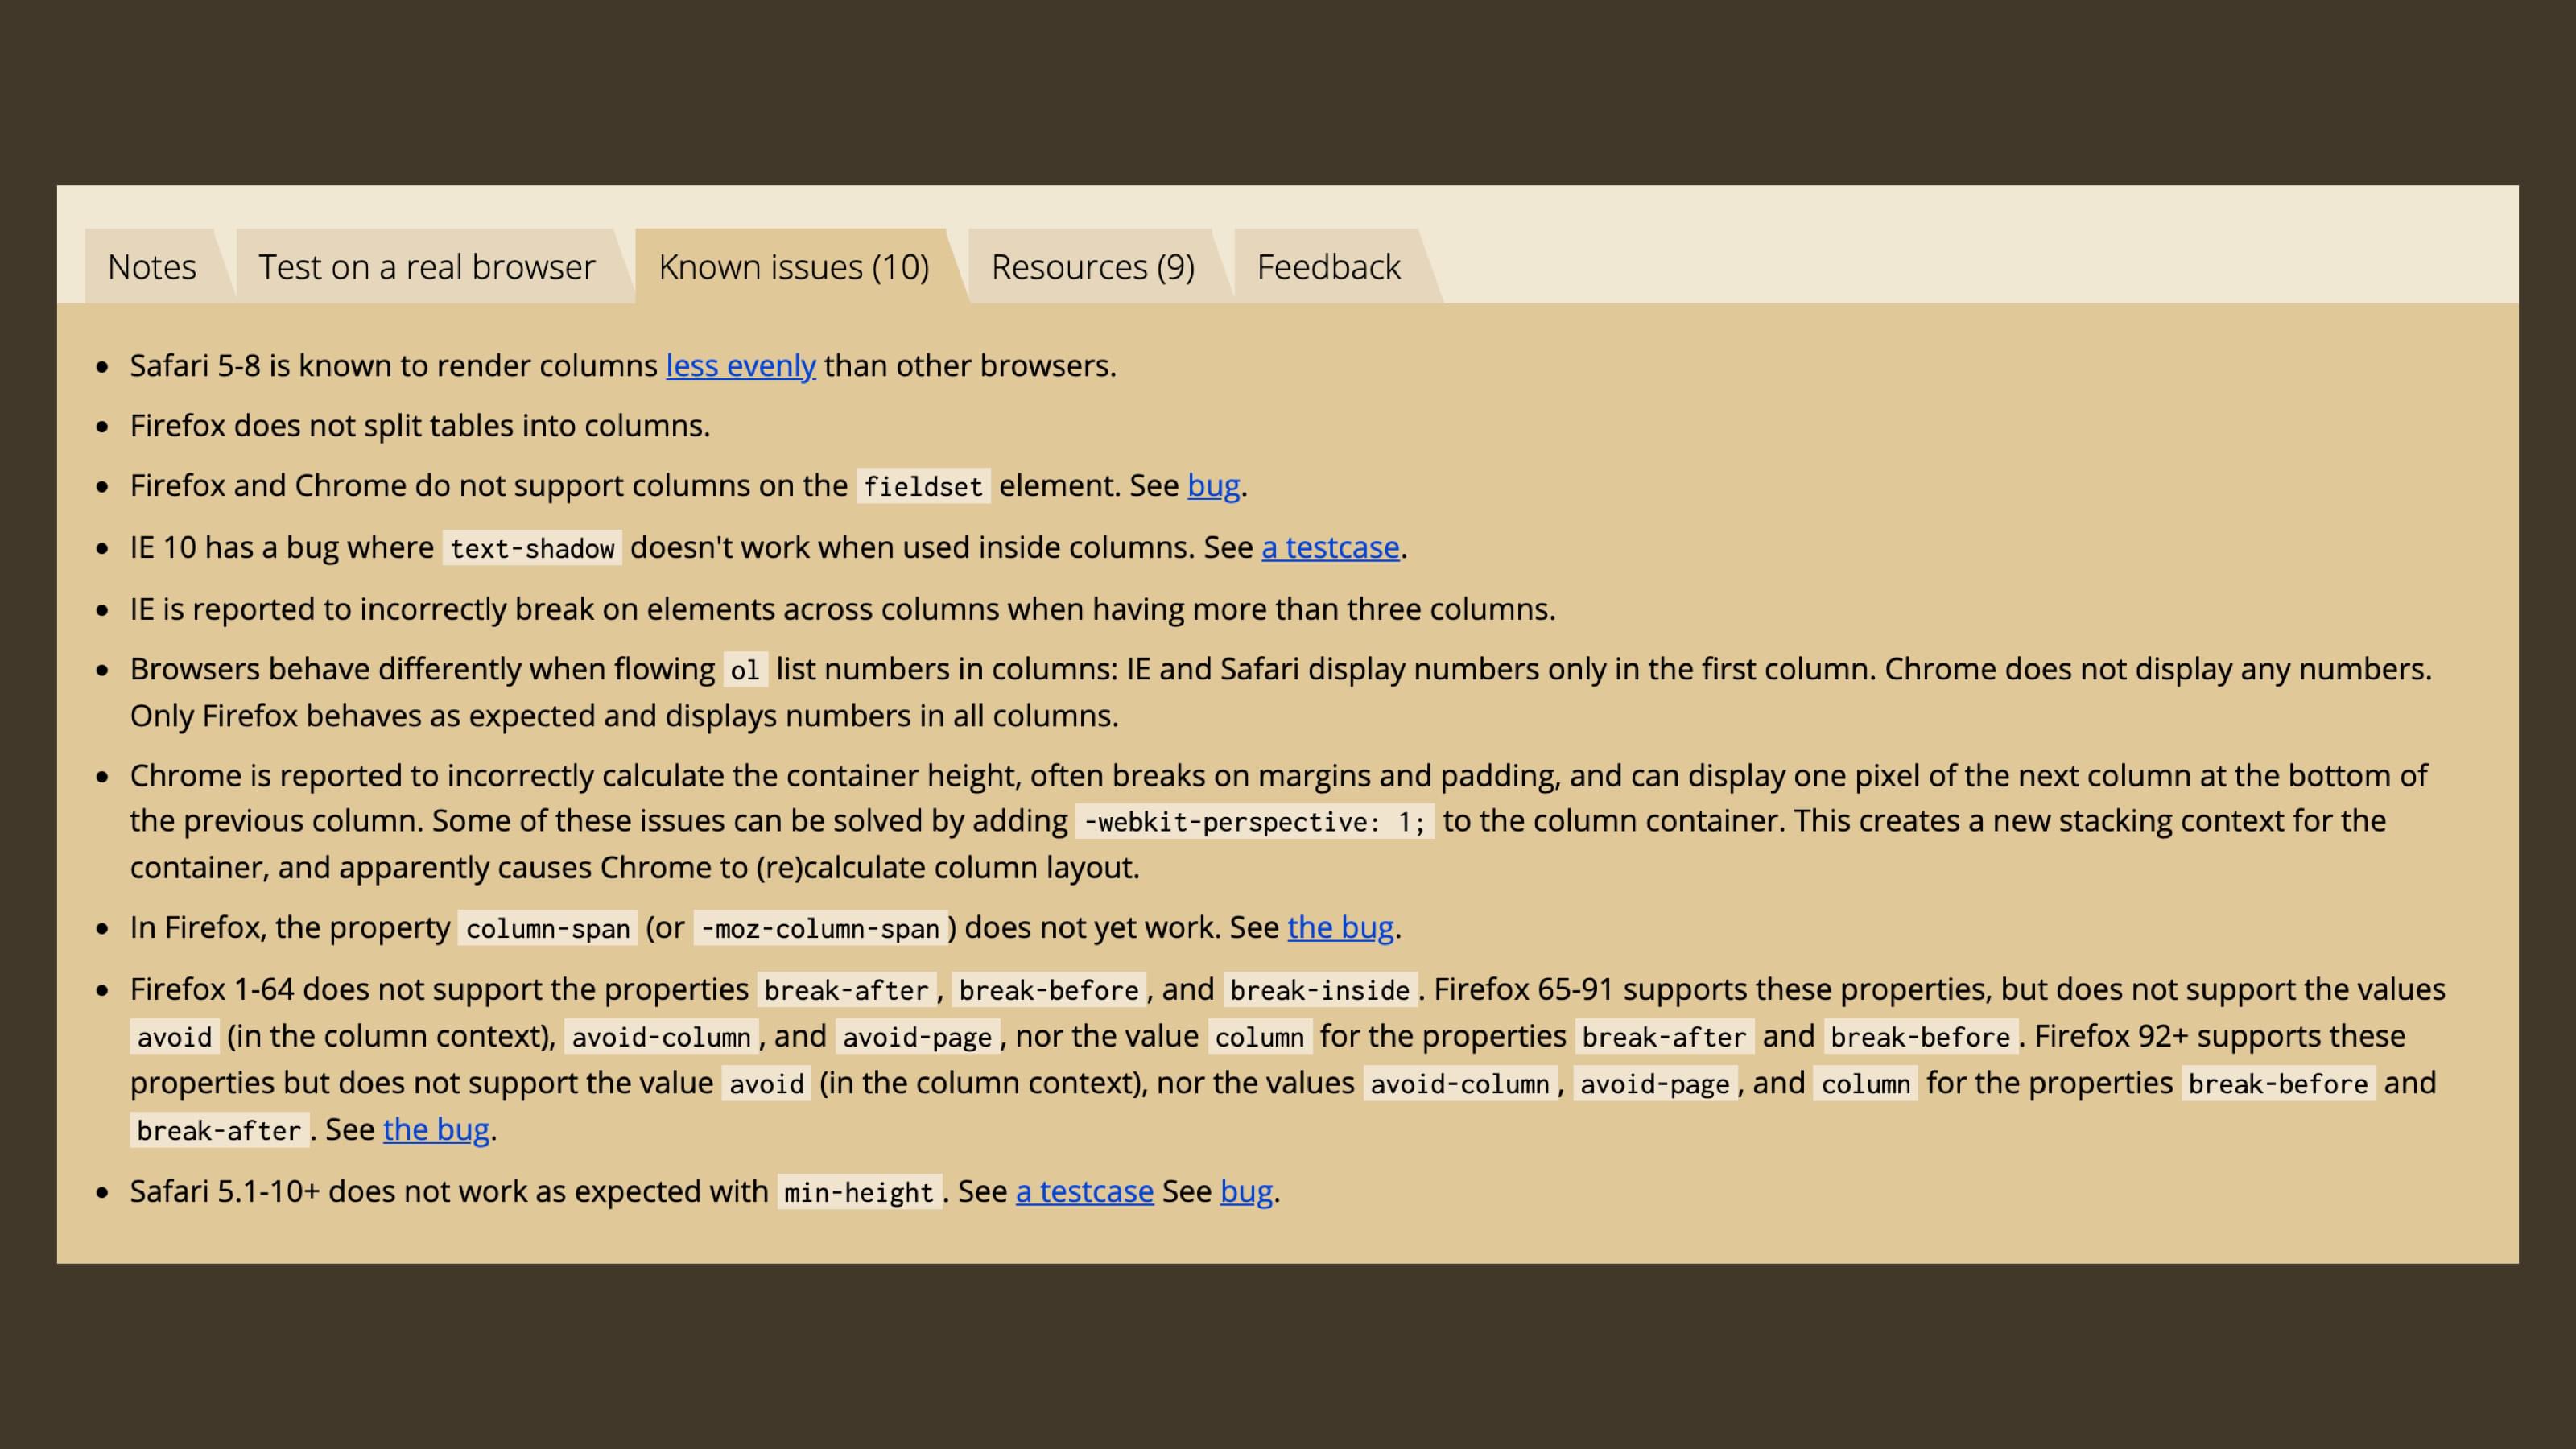The image size is (2576, 1449).
Task: Click the final 'bug' link for Safari min-height
Action: 1246,1192
